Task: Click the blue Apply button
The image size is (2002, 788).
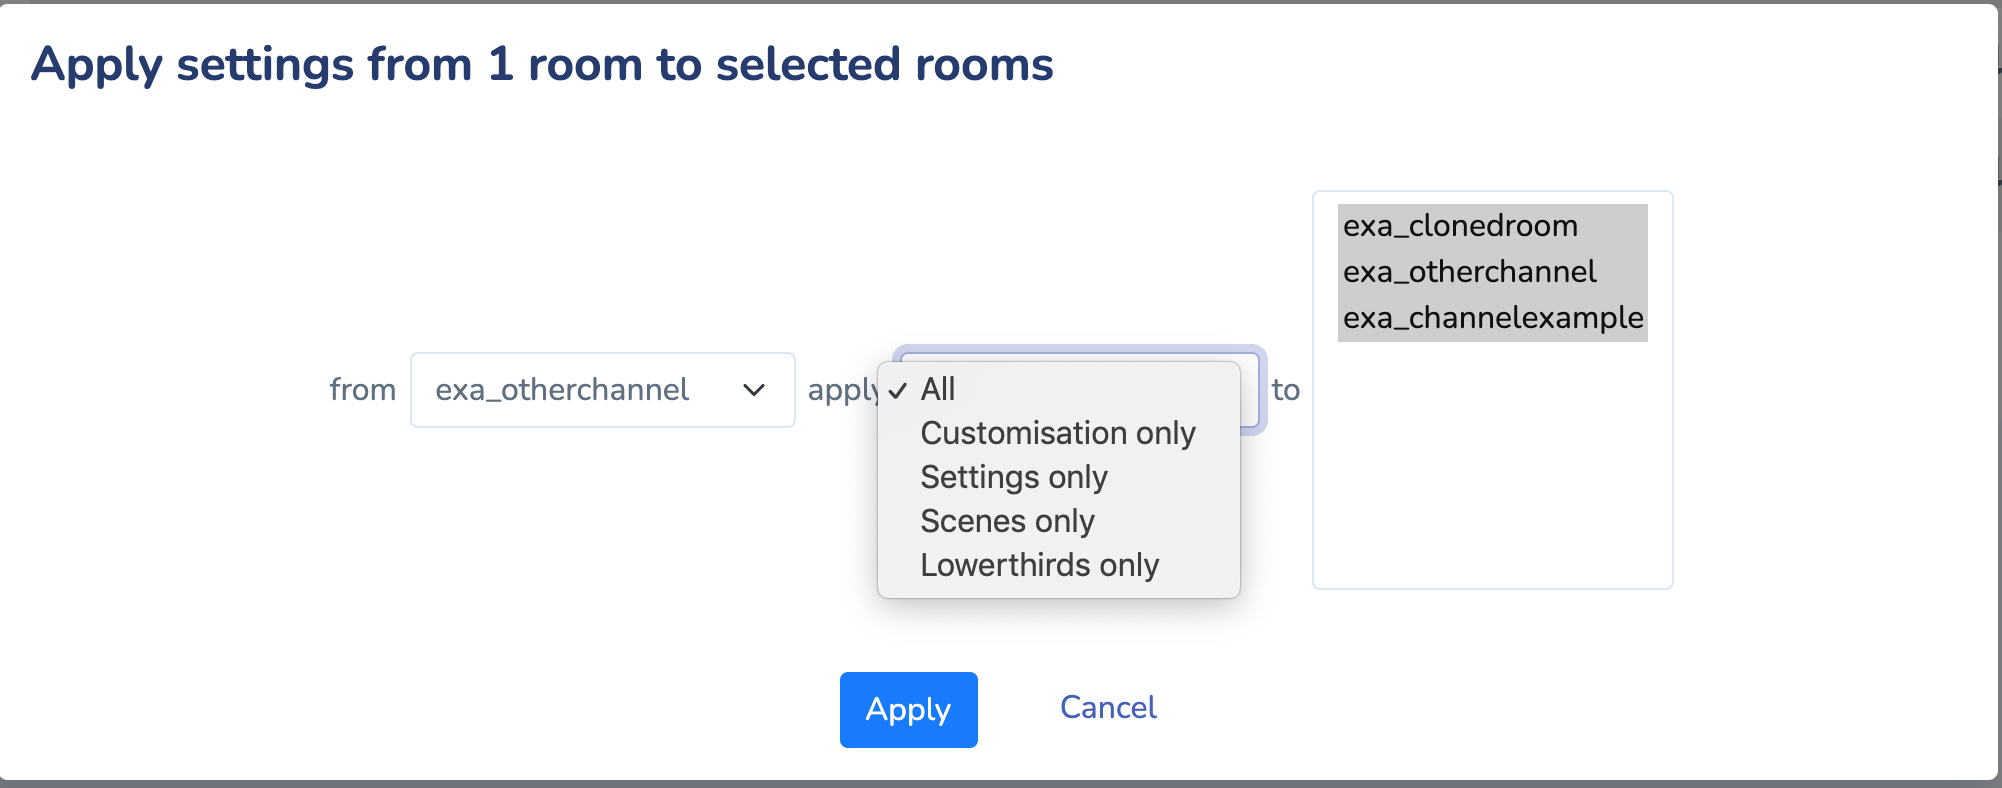Action: 908,710
